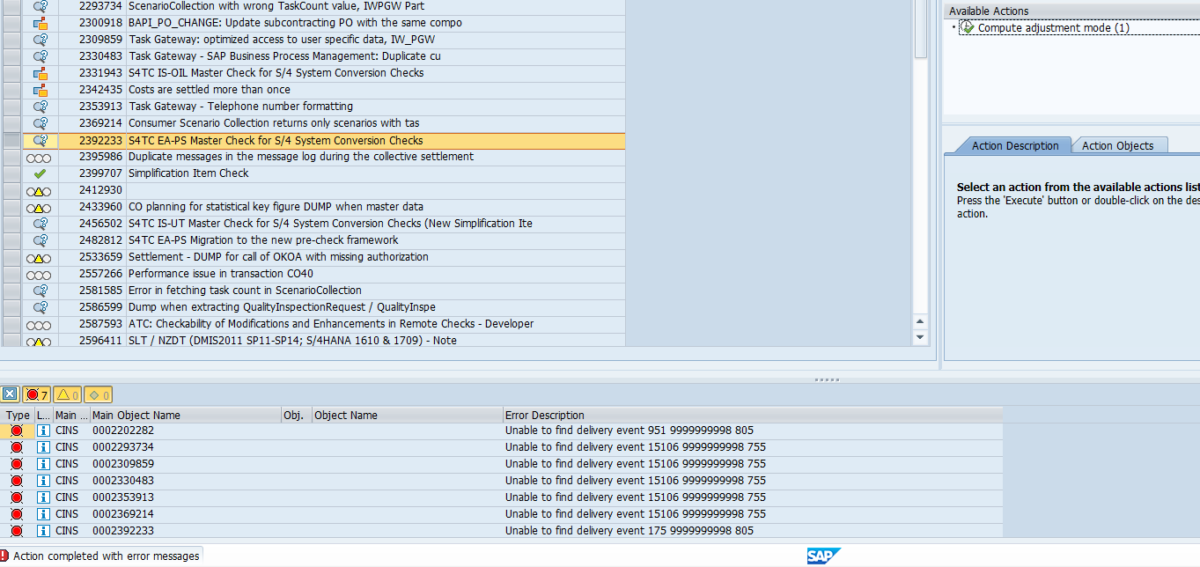Screen dimensions: 1200x567
Task: Click info icon for object 0002202282
Action: tap(43, 431)
